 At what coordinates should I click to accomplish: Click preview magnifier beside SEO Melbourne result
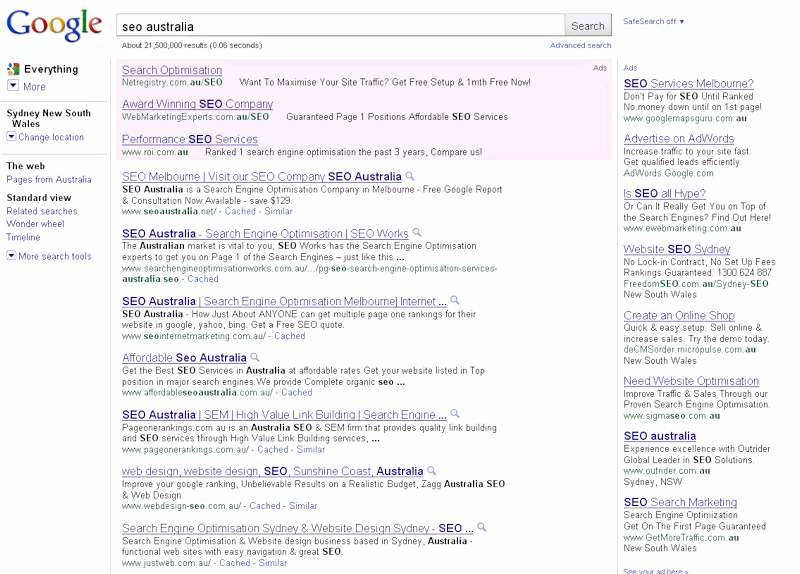(410, 176)
